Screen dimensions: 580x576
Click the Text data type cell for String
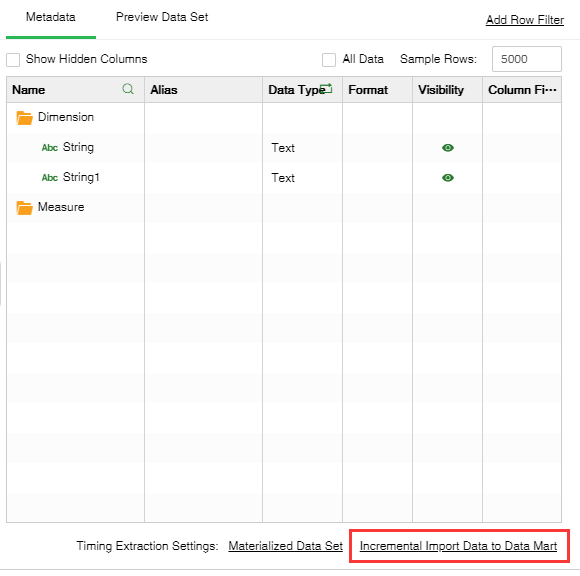pyautogui.click(x=283, y=148)
